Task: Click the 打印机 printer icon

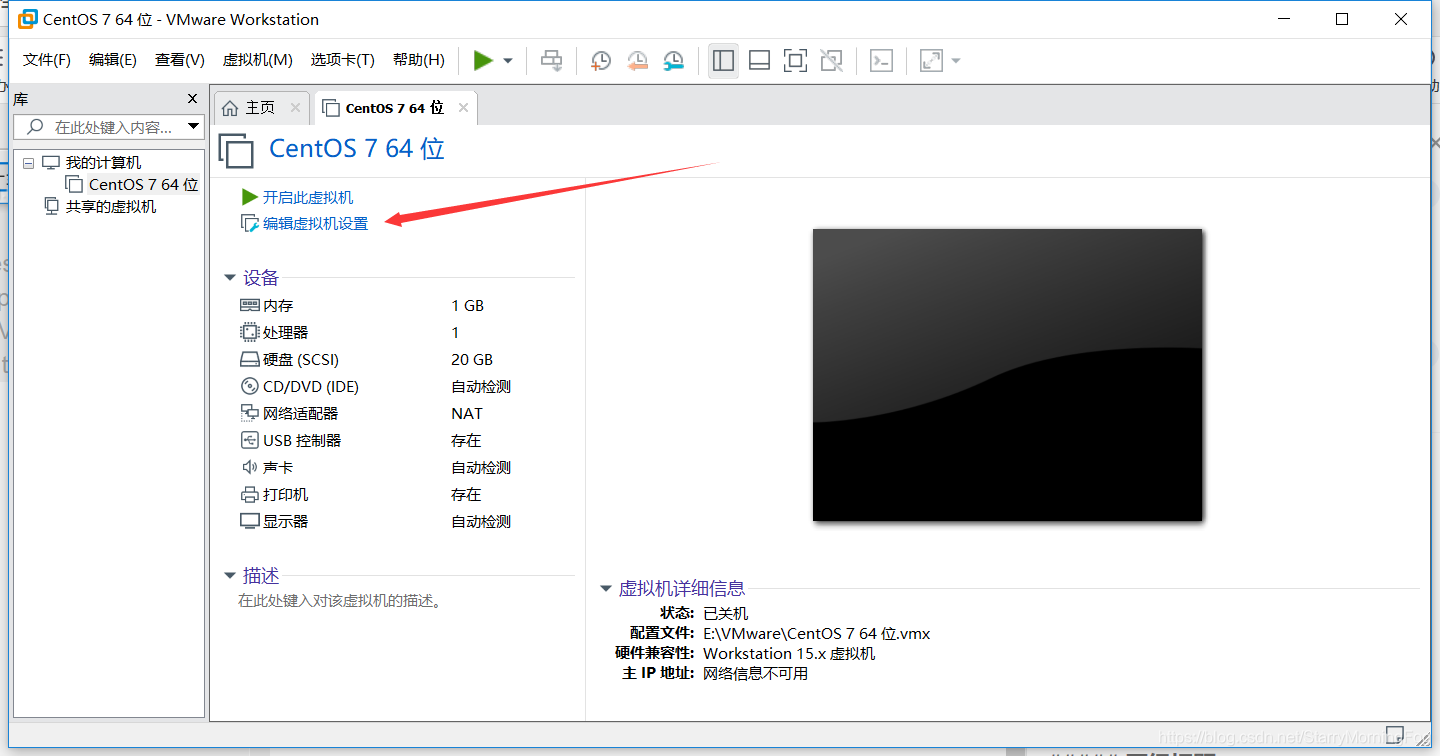Action: point(250,494)
